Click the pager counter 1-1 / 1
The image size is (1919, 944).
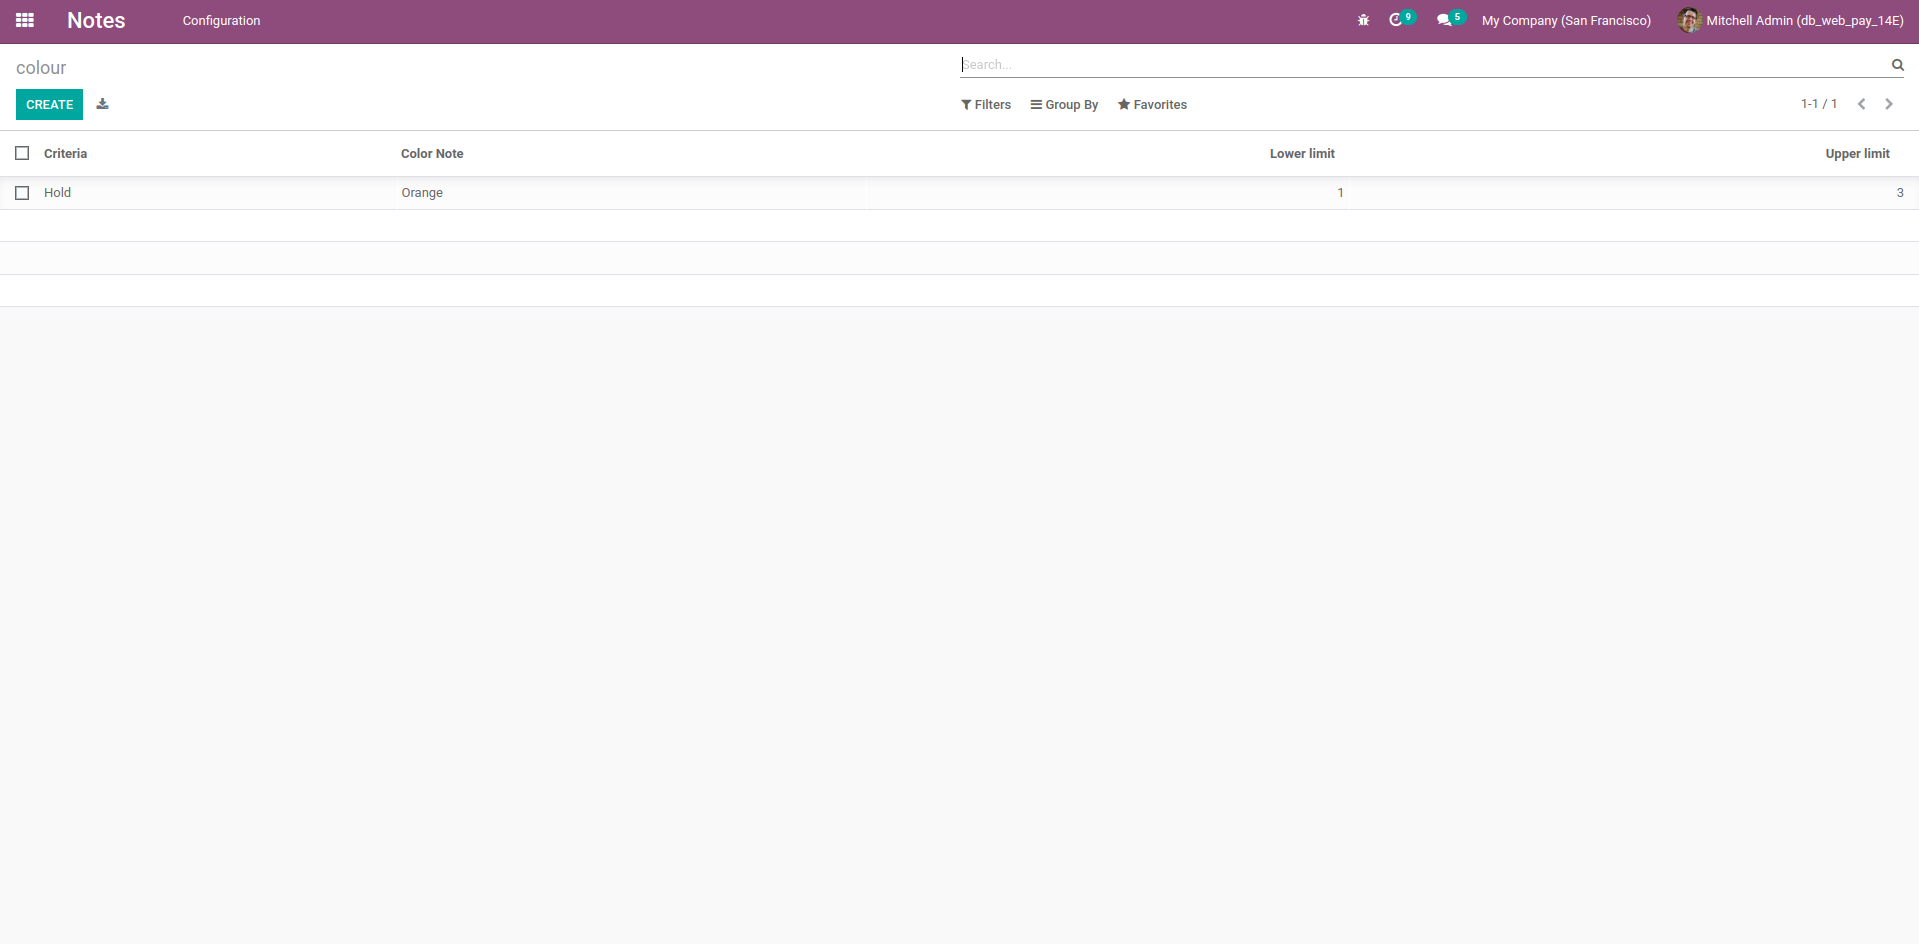click(1819, 104)
